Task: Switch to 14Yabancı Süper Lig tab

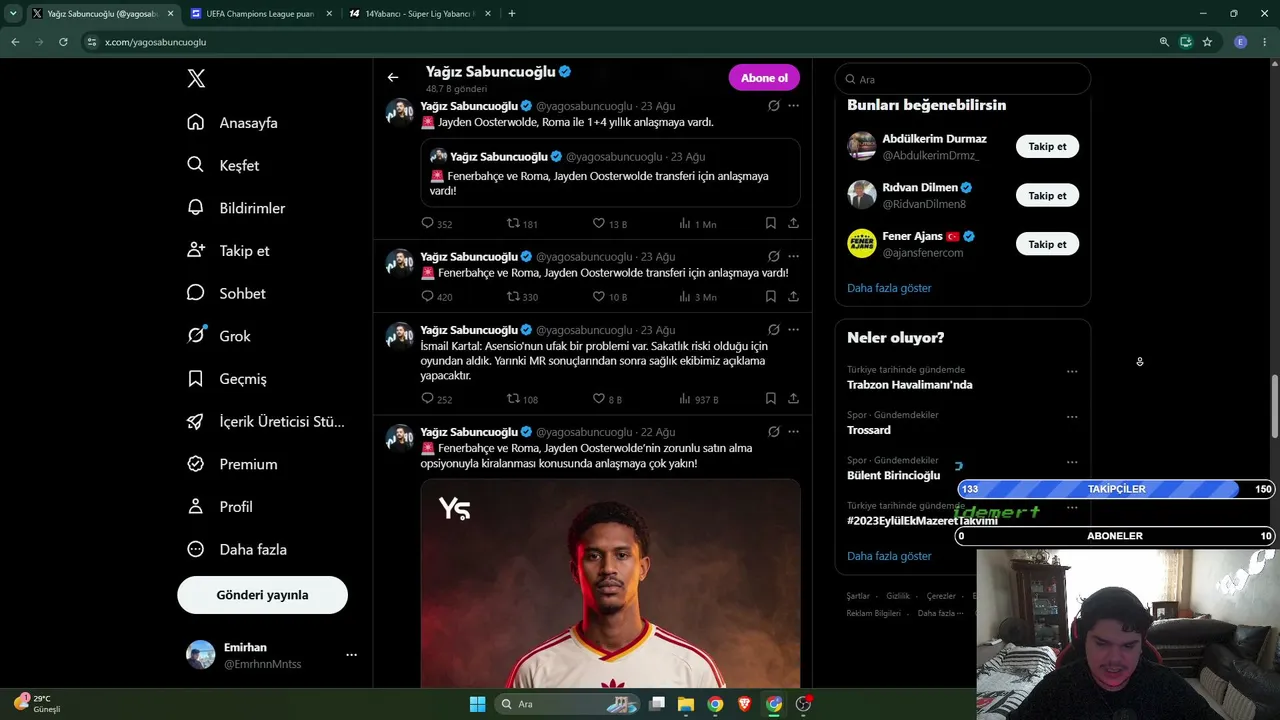Action: point(419,14)
